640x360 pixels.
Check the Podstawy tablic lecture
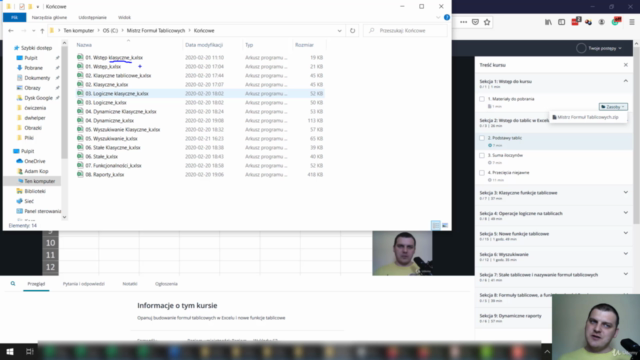(482, 138)
